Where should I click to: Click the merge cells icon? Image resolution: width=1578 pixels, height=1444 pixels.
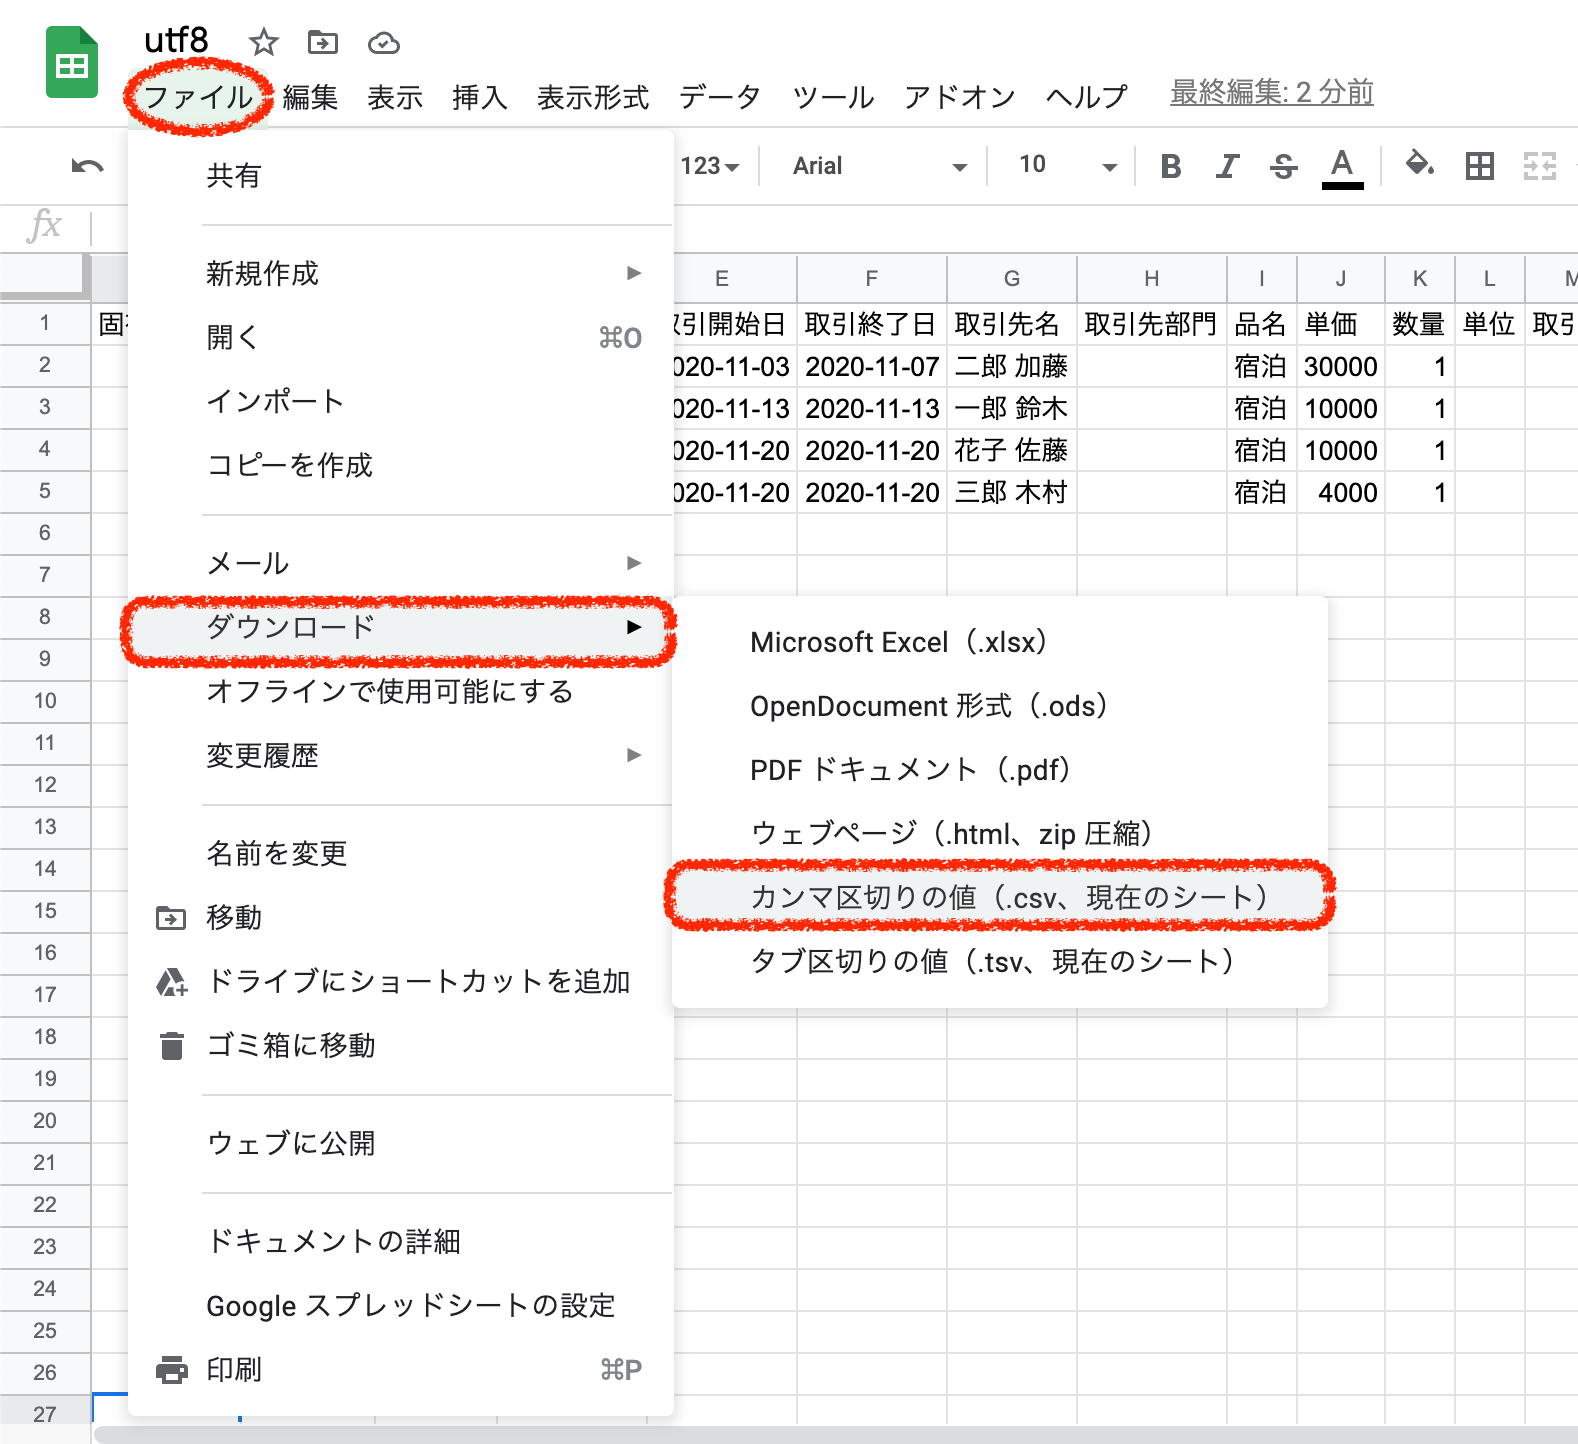1539,166
